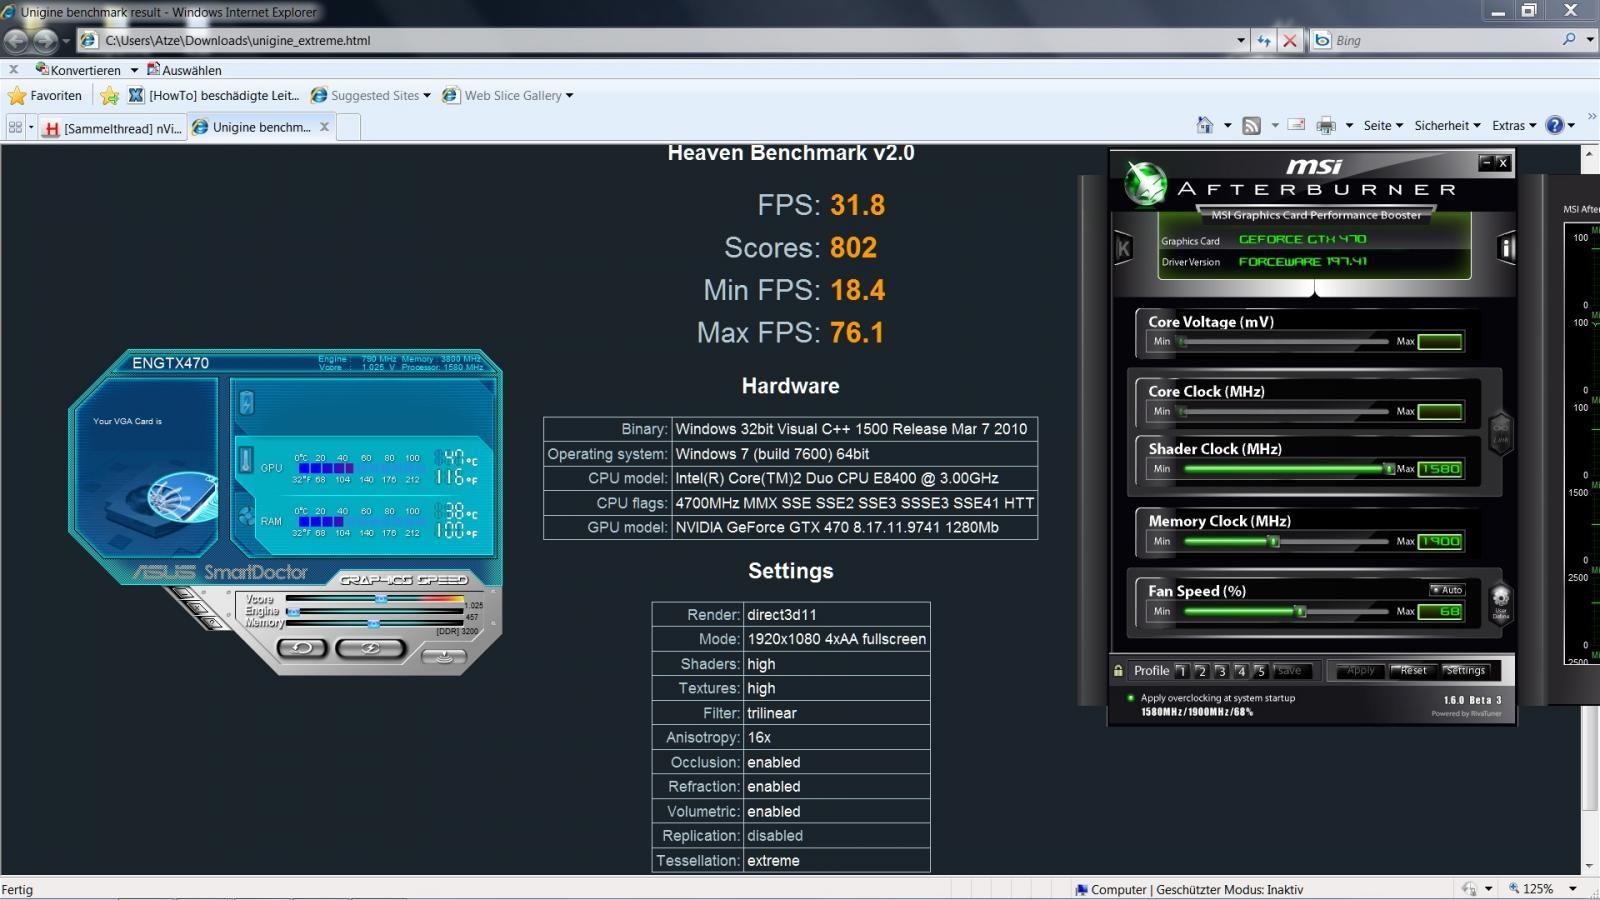Image resolution: width=1600 pixels, height=900 pixels.
Task: Click the Afterburner dragon logo
Action: click(1145, 184)
